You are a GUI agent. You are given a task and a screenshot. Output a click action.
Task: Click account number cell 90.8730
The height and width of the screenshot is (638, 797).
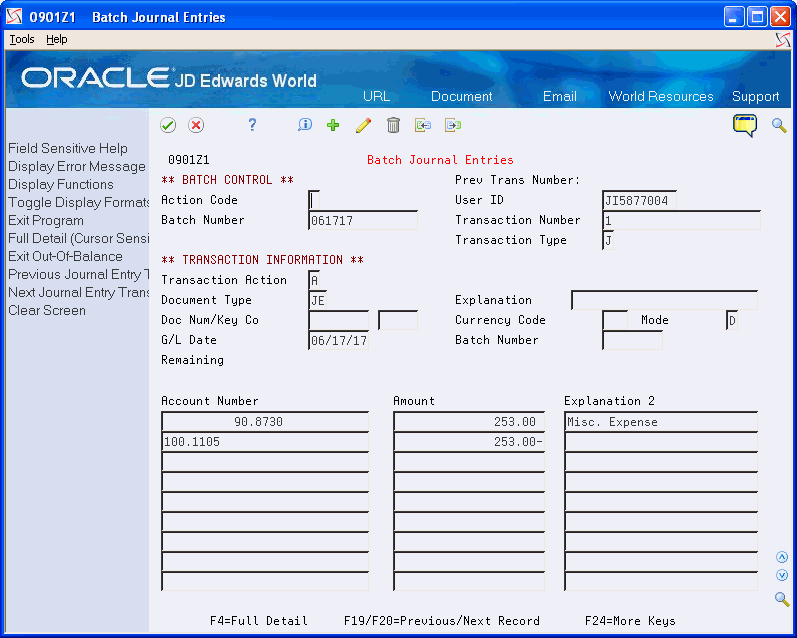(x=265, y=421)
